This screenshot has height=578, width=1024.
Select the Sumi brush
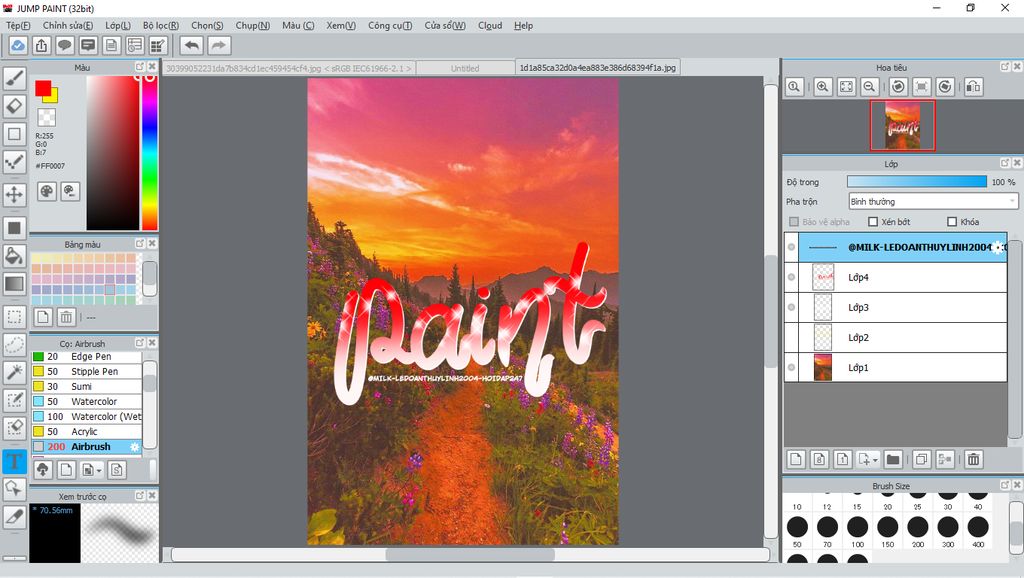point(86,387)
